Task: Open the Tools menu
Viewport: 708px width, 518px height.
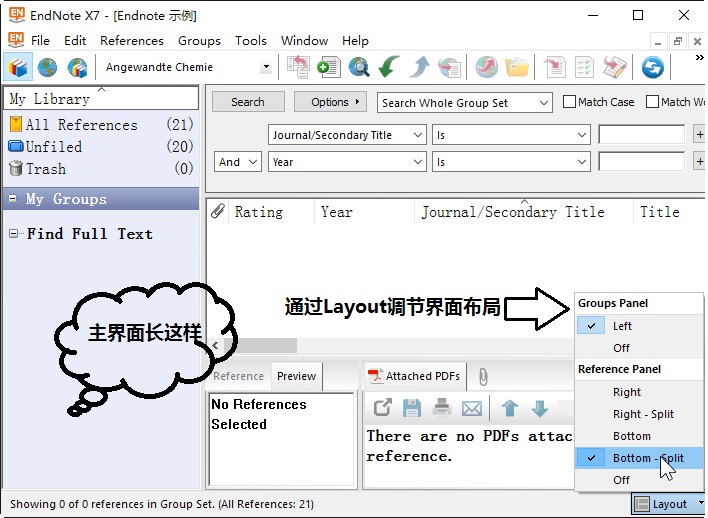Action: 251,41
